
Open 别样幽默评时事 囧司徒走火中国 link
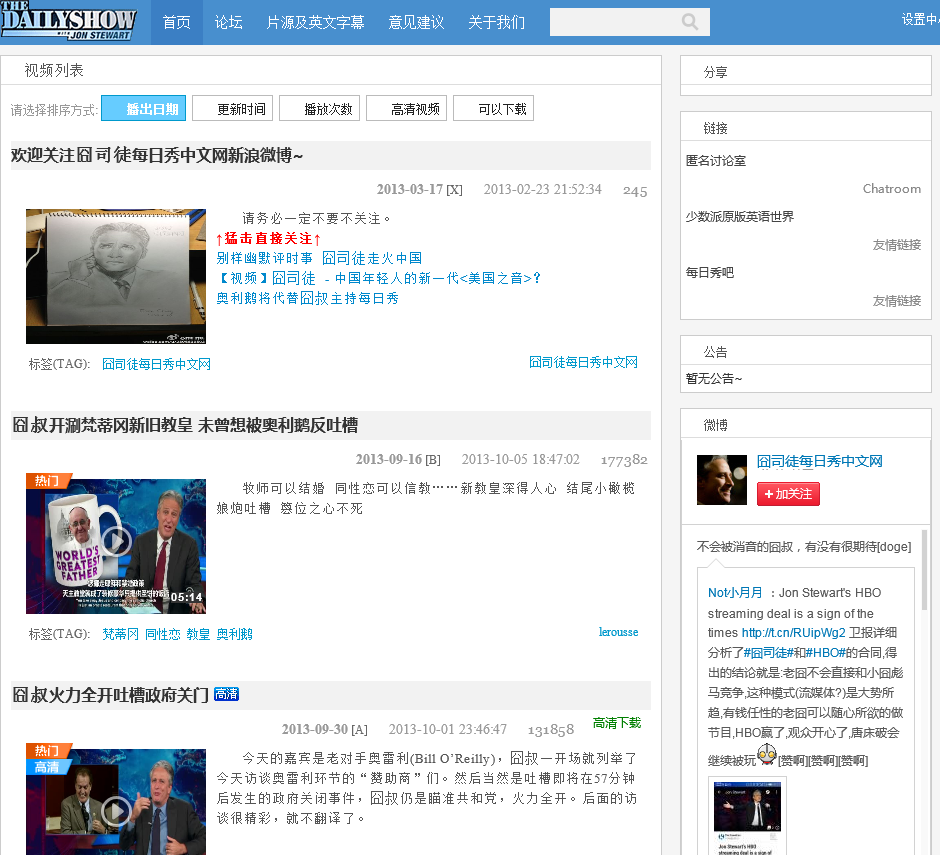click(319, 258)
